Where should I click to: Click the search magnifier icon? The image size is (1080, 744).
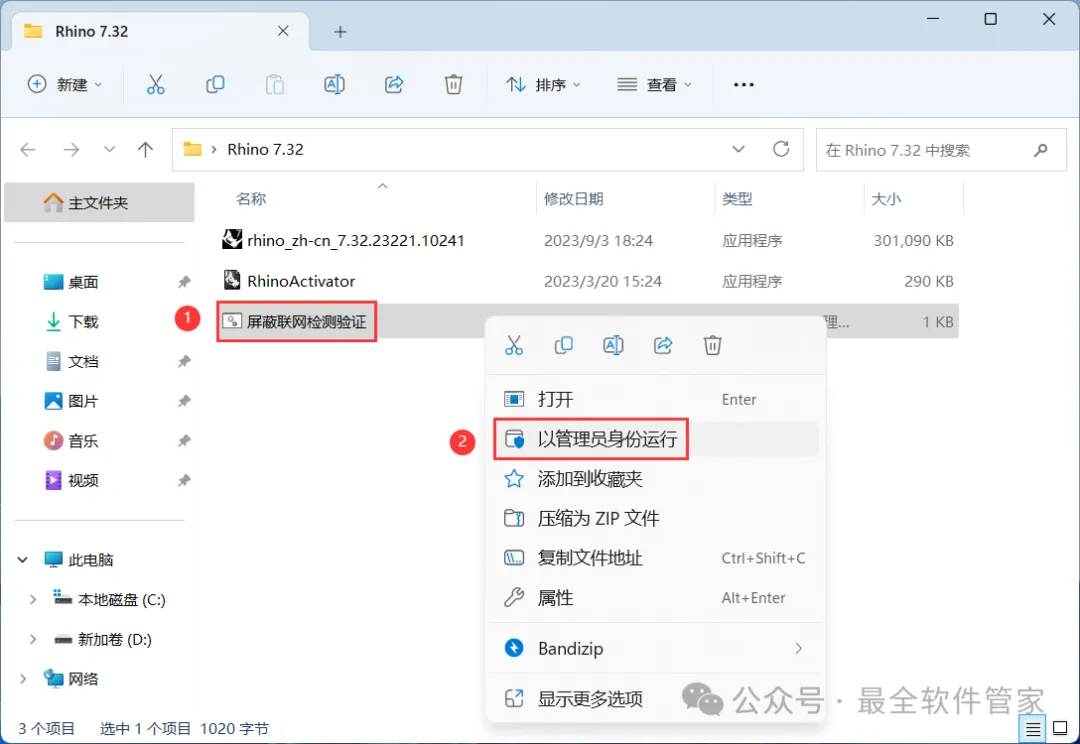[x=1041, y=149]
